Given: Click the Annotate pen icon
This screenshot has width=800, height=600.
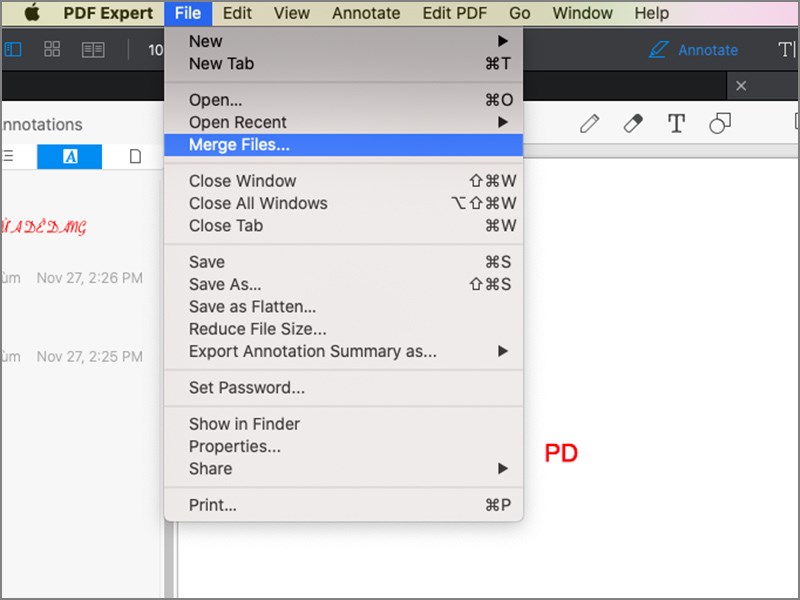Looking at the screenshot, I should [658, 49].
